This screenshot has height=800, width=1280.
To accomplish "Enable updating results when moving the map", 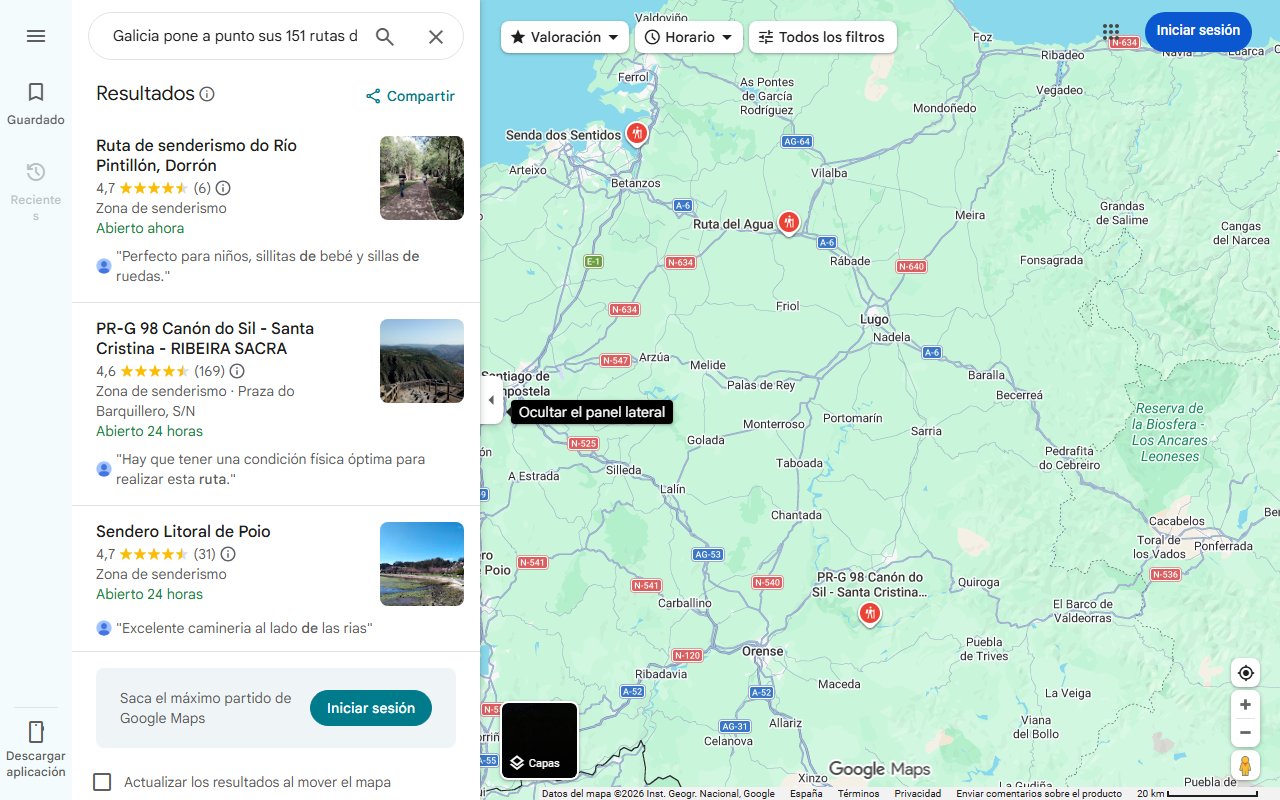I will [102, 782].
